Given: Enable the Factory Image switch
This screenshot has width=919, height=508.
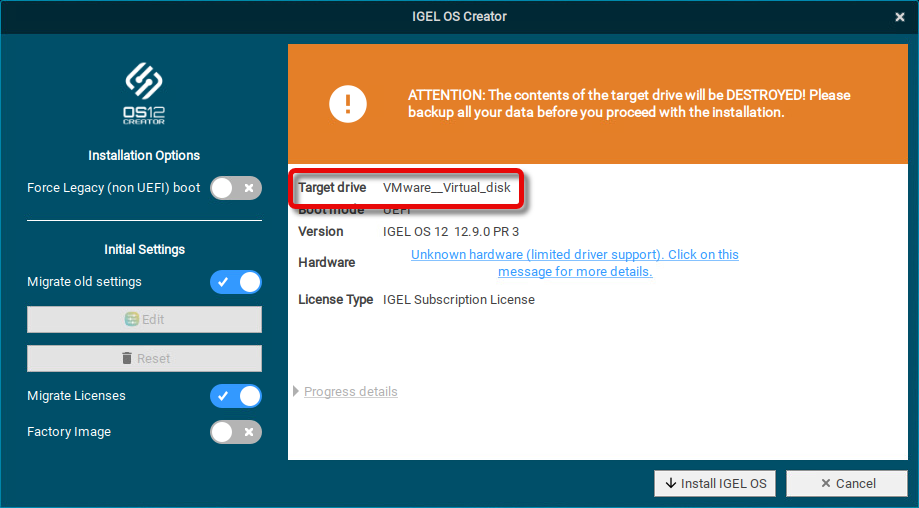Looking at the screenshot, I should pos(236,432).
